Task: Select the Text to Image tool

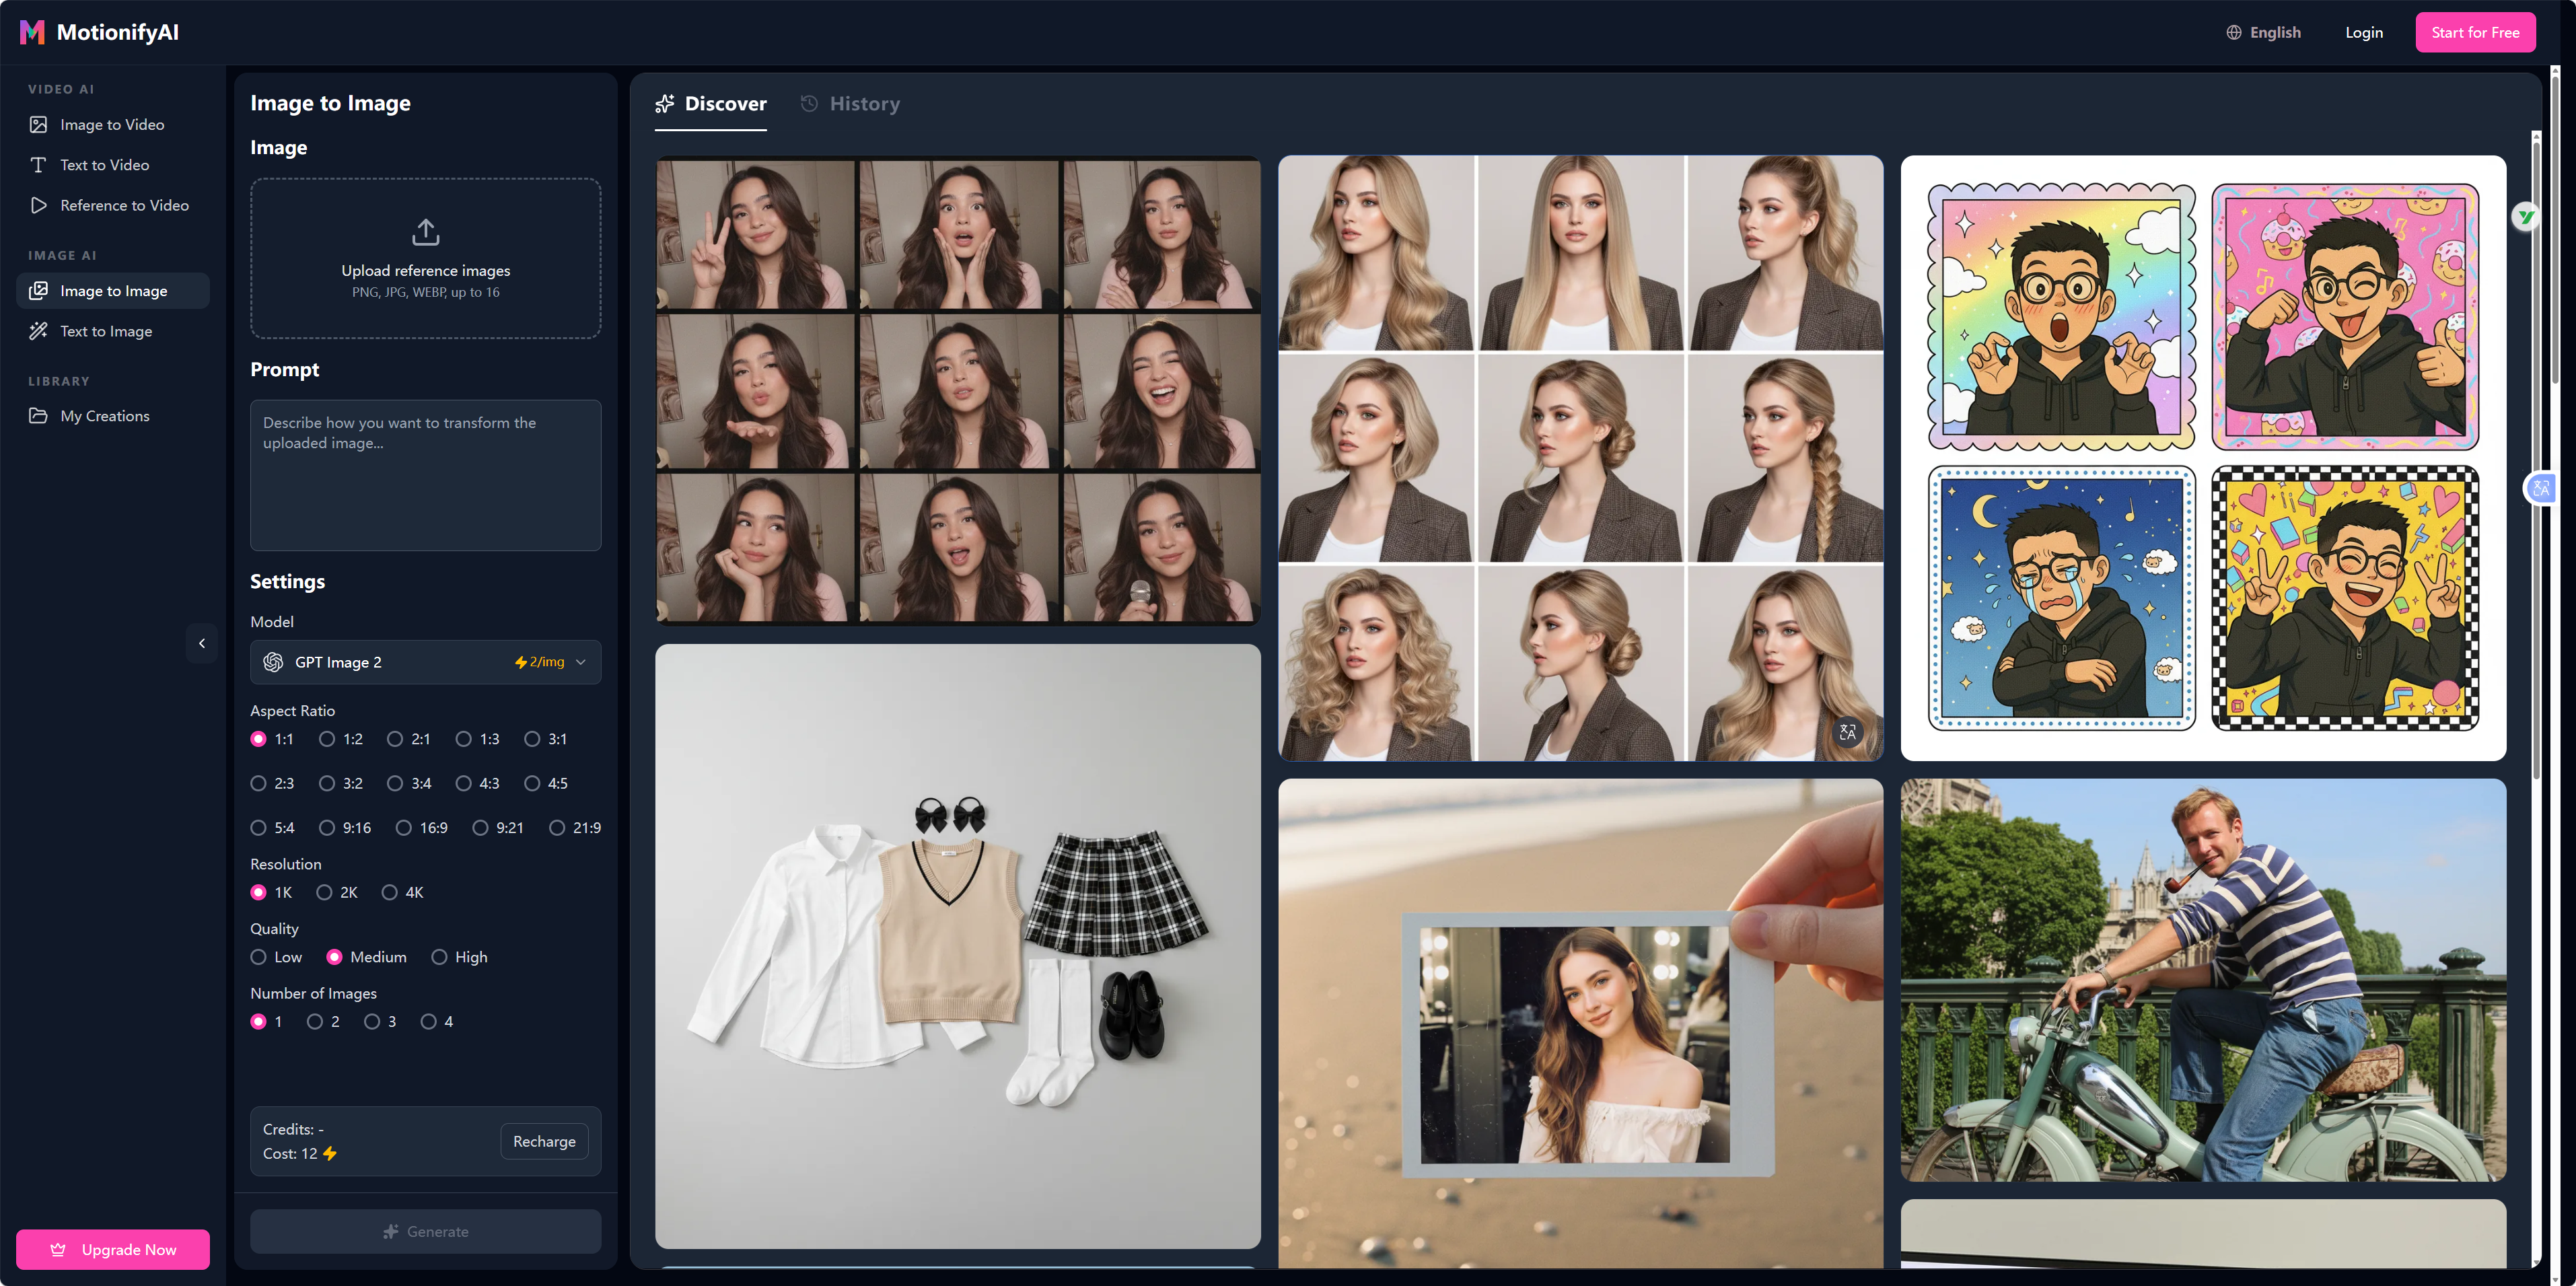Action: [105, 330]
